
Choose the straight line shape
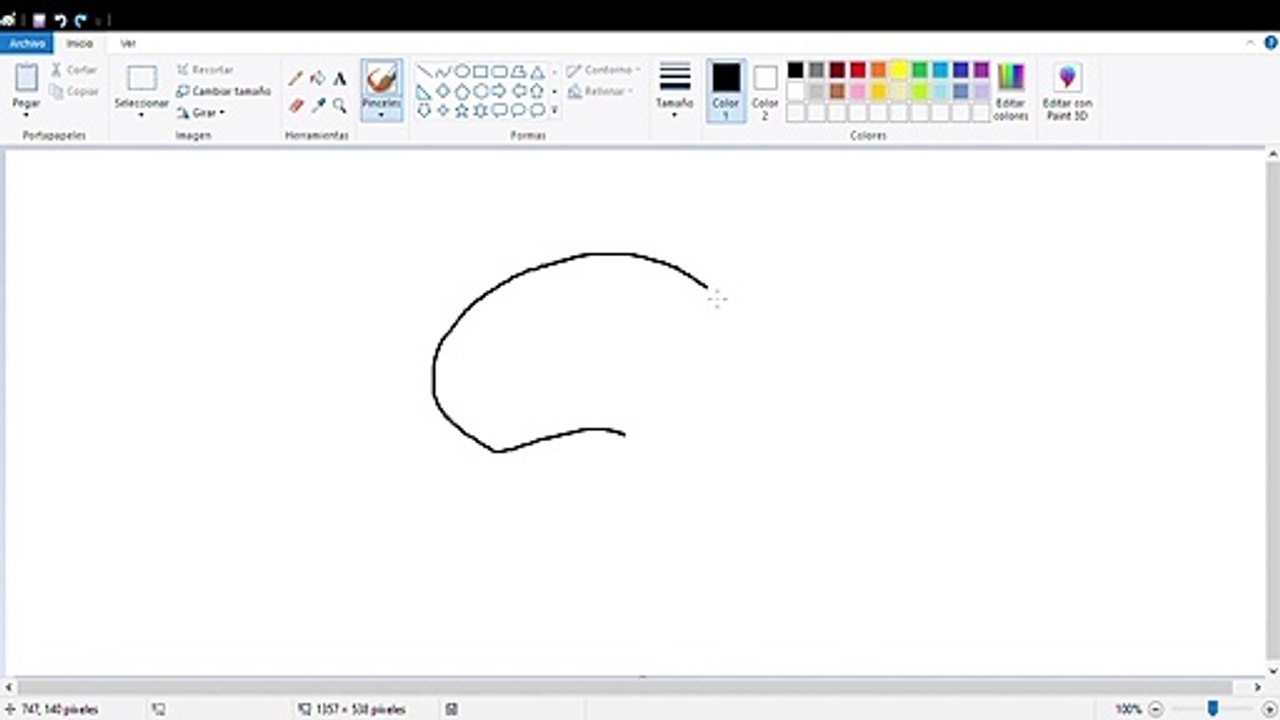click(x=424, y=72)
